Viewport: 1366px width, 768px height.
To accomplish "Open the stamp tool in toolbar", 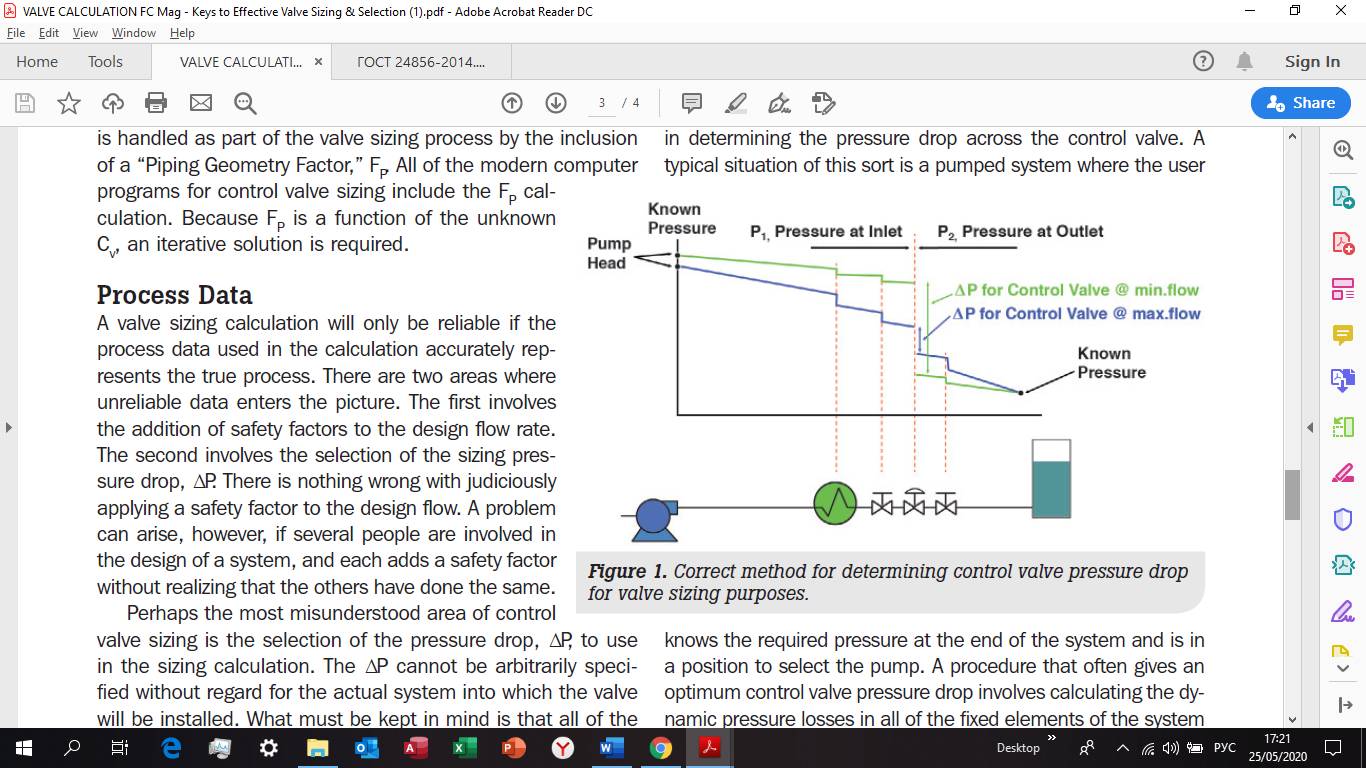I will [x=824, y=103].
